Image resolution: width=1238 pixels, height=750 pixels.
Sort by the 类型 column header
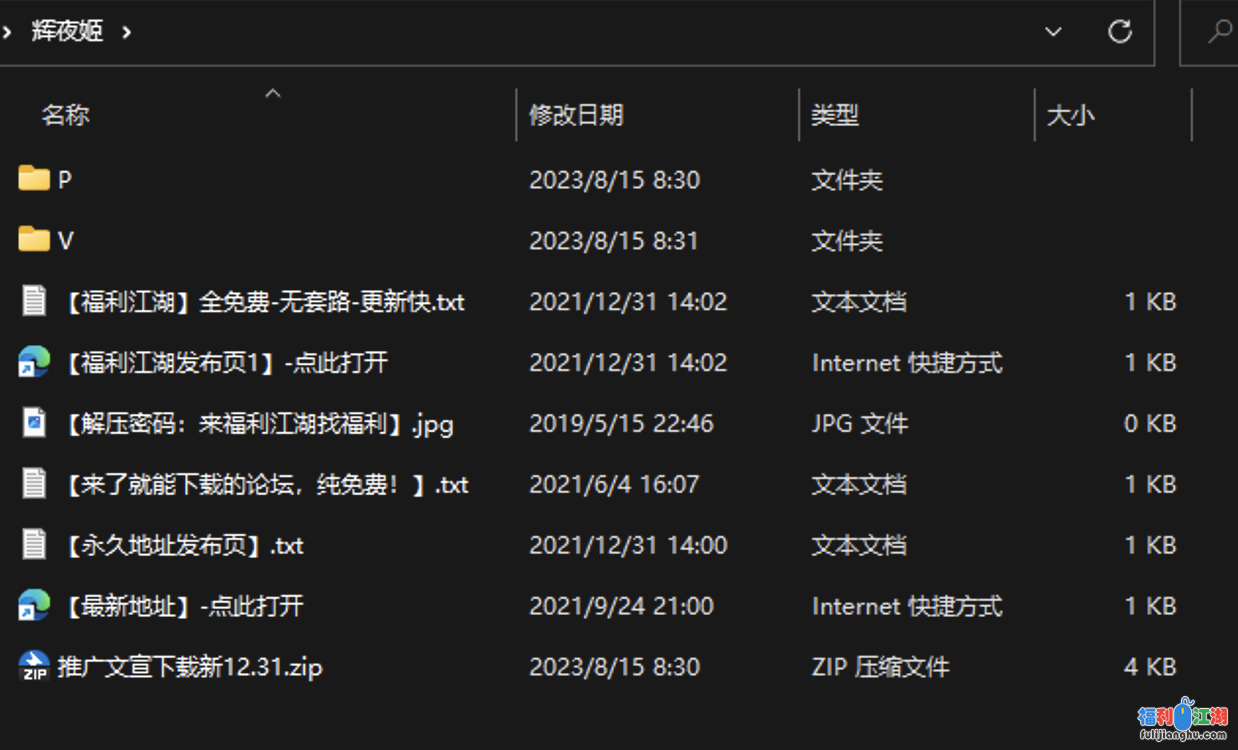(835, 115)
